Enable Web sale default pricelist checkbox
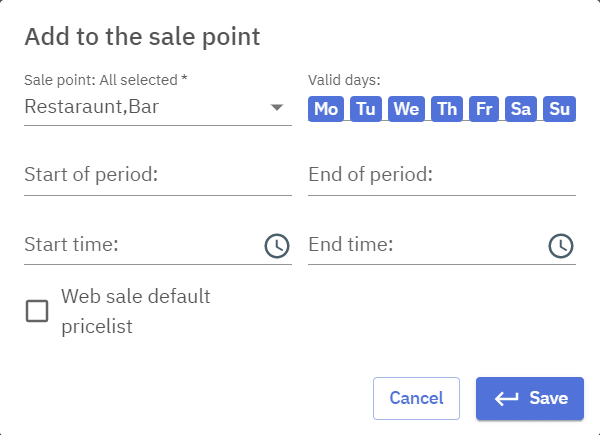The width and height of the screenshot is (600, 435). coord(37,311)
